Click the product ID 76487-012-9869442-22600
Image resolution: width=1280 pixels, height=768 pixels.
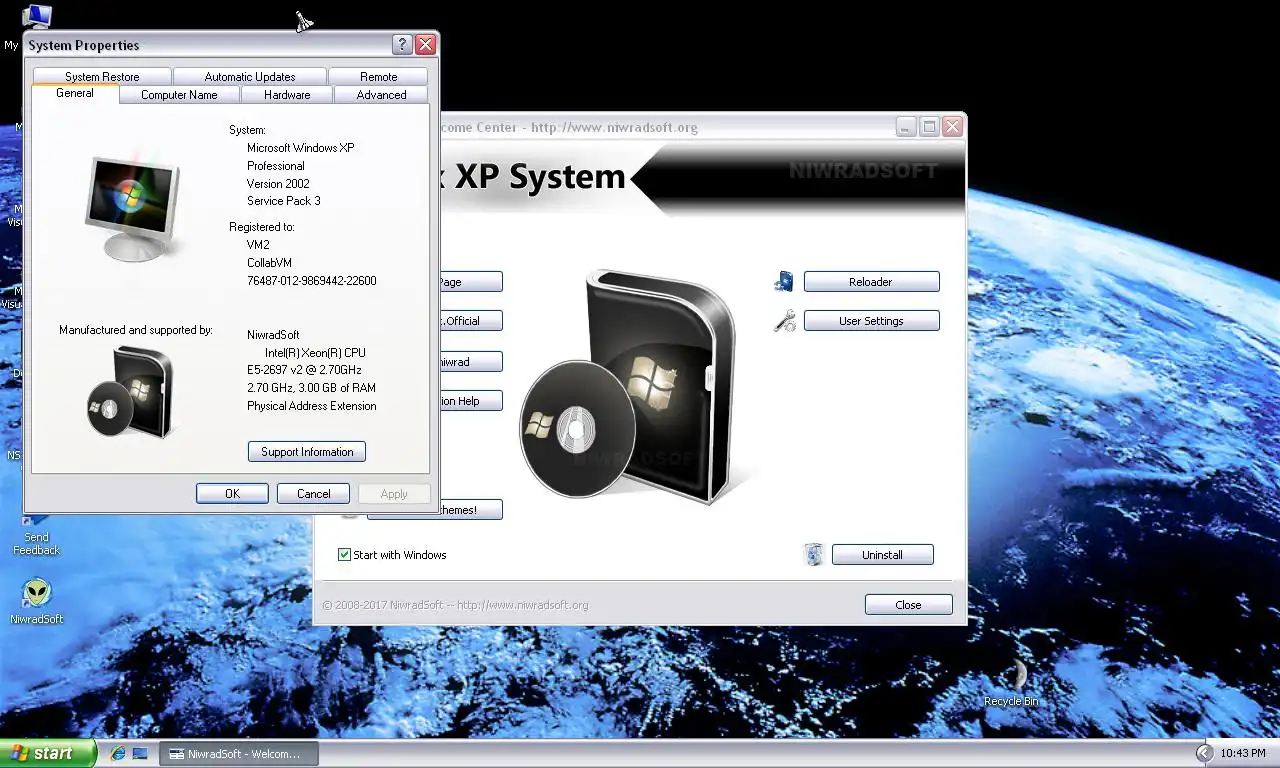(312, 281)
